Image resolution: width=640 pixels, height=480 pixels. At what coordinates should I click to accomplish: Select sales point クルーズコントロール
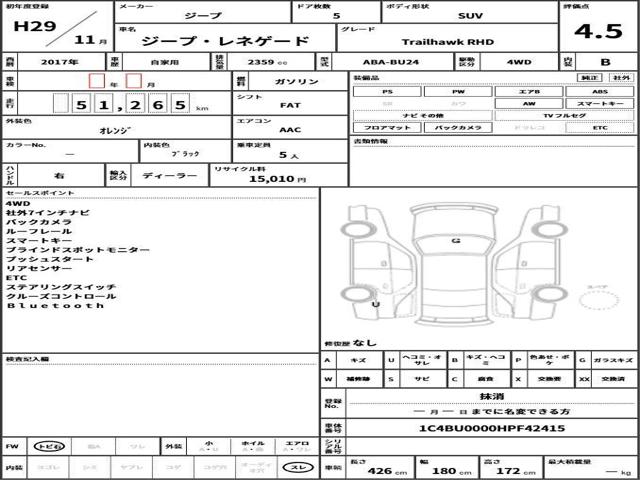pyautogui.click(x=61, y=296)
